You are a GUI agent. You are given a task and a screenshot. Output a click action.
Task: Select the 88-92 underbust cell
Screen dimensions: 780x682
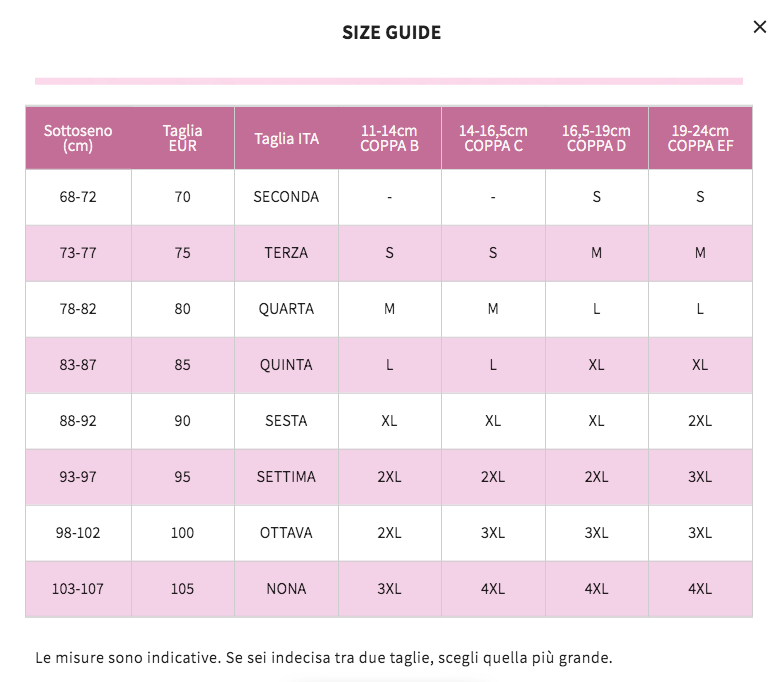[78, 421]
